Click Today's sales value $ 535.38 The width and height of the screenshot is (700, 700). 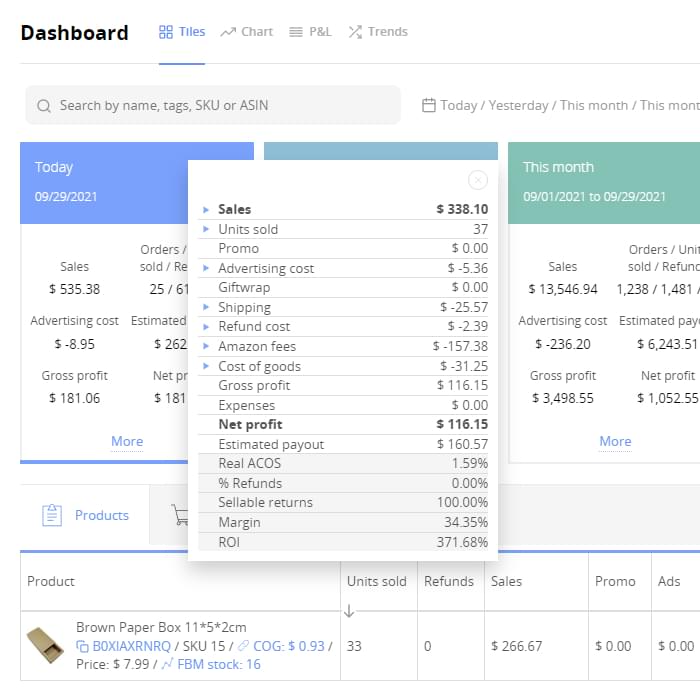coord(75,289)
